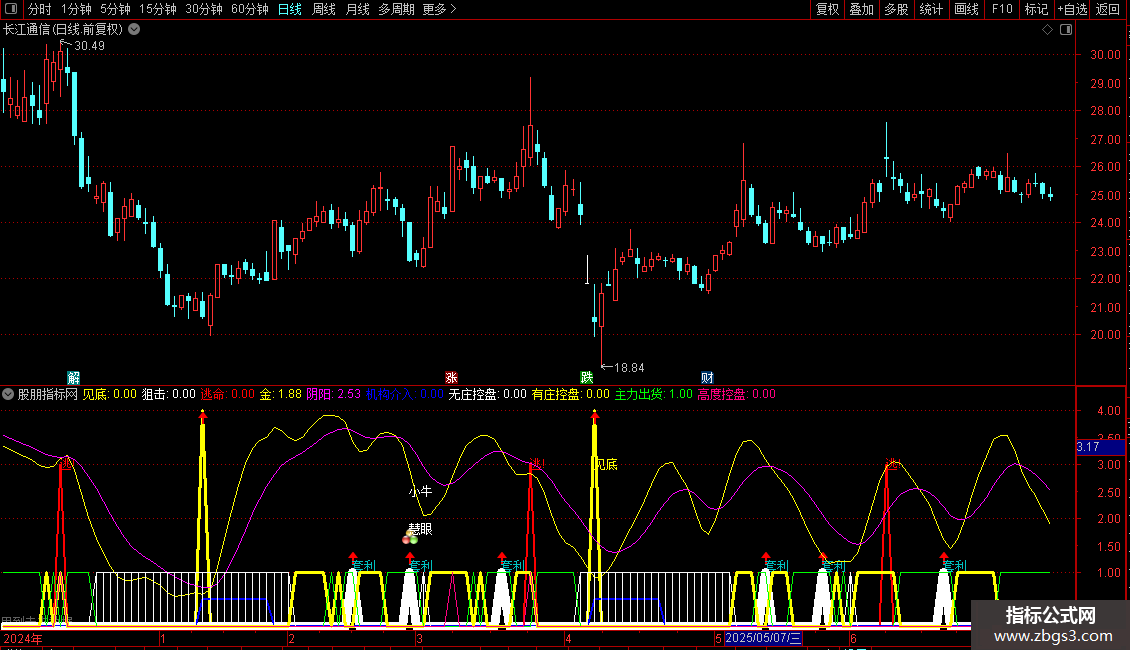Toggle the 叠加 overlay option

861,9
